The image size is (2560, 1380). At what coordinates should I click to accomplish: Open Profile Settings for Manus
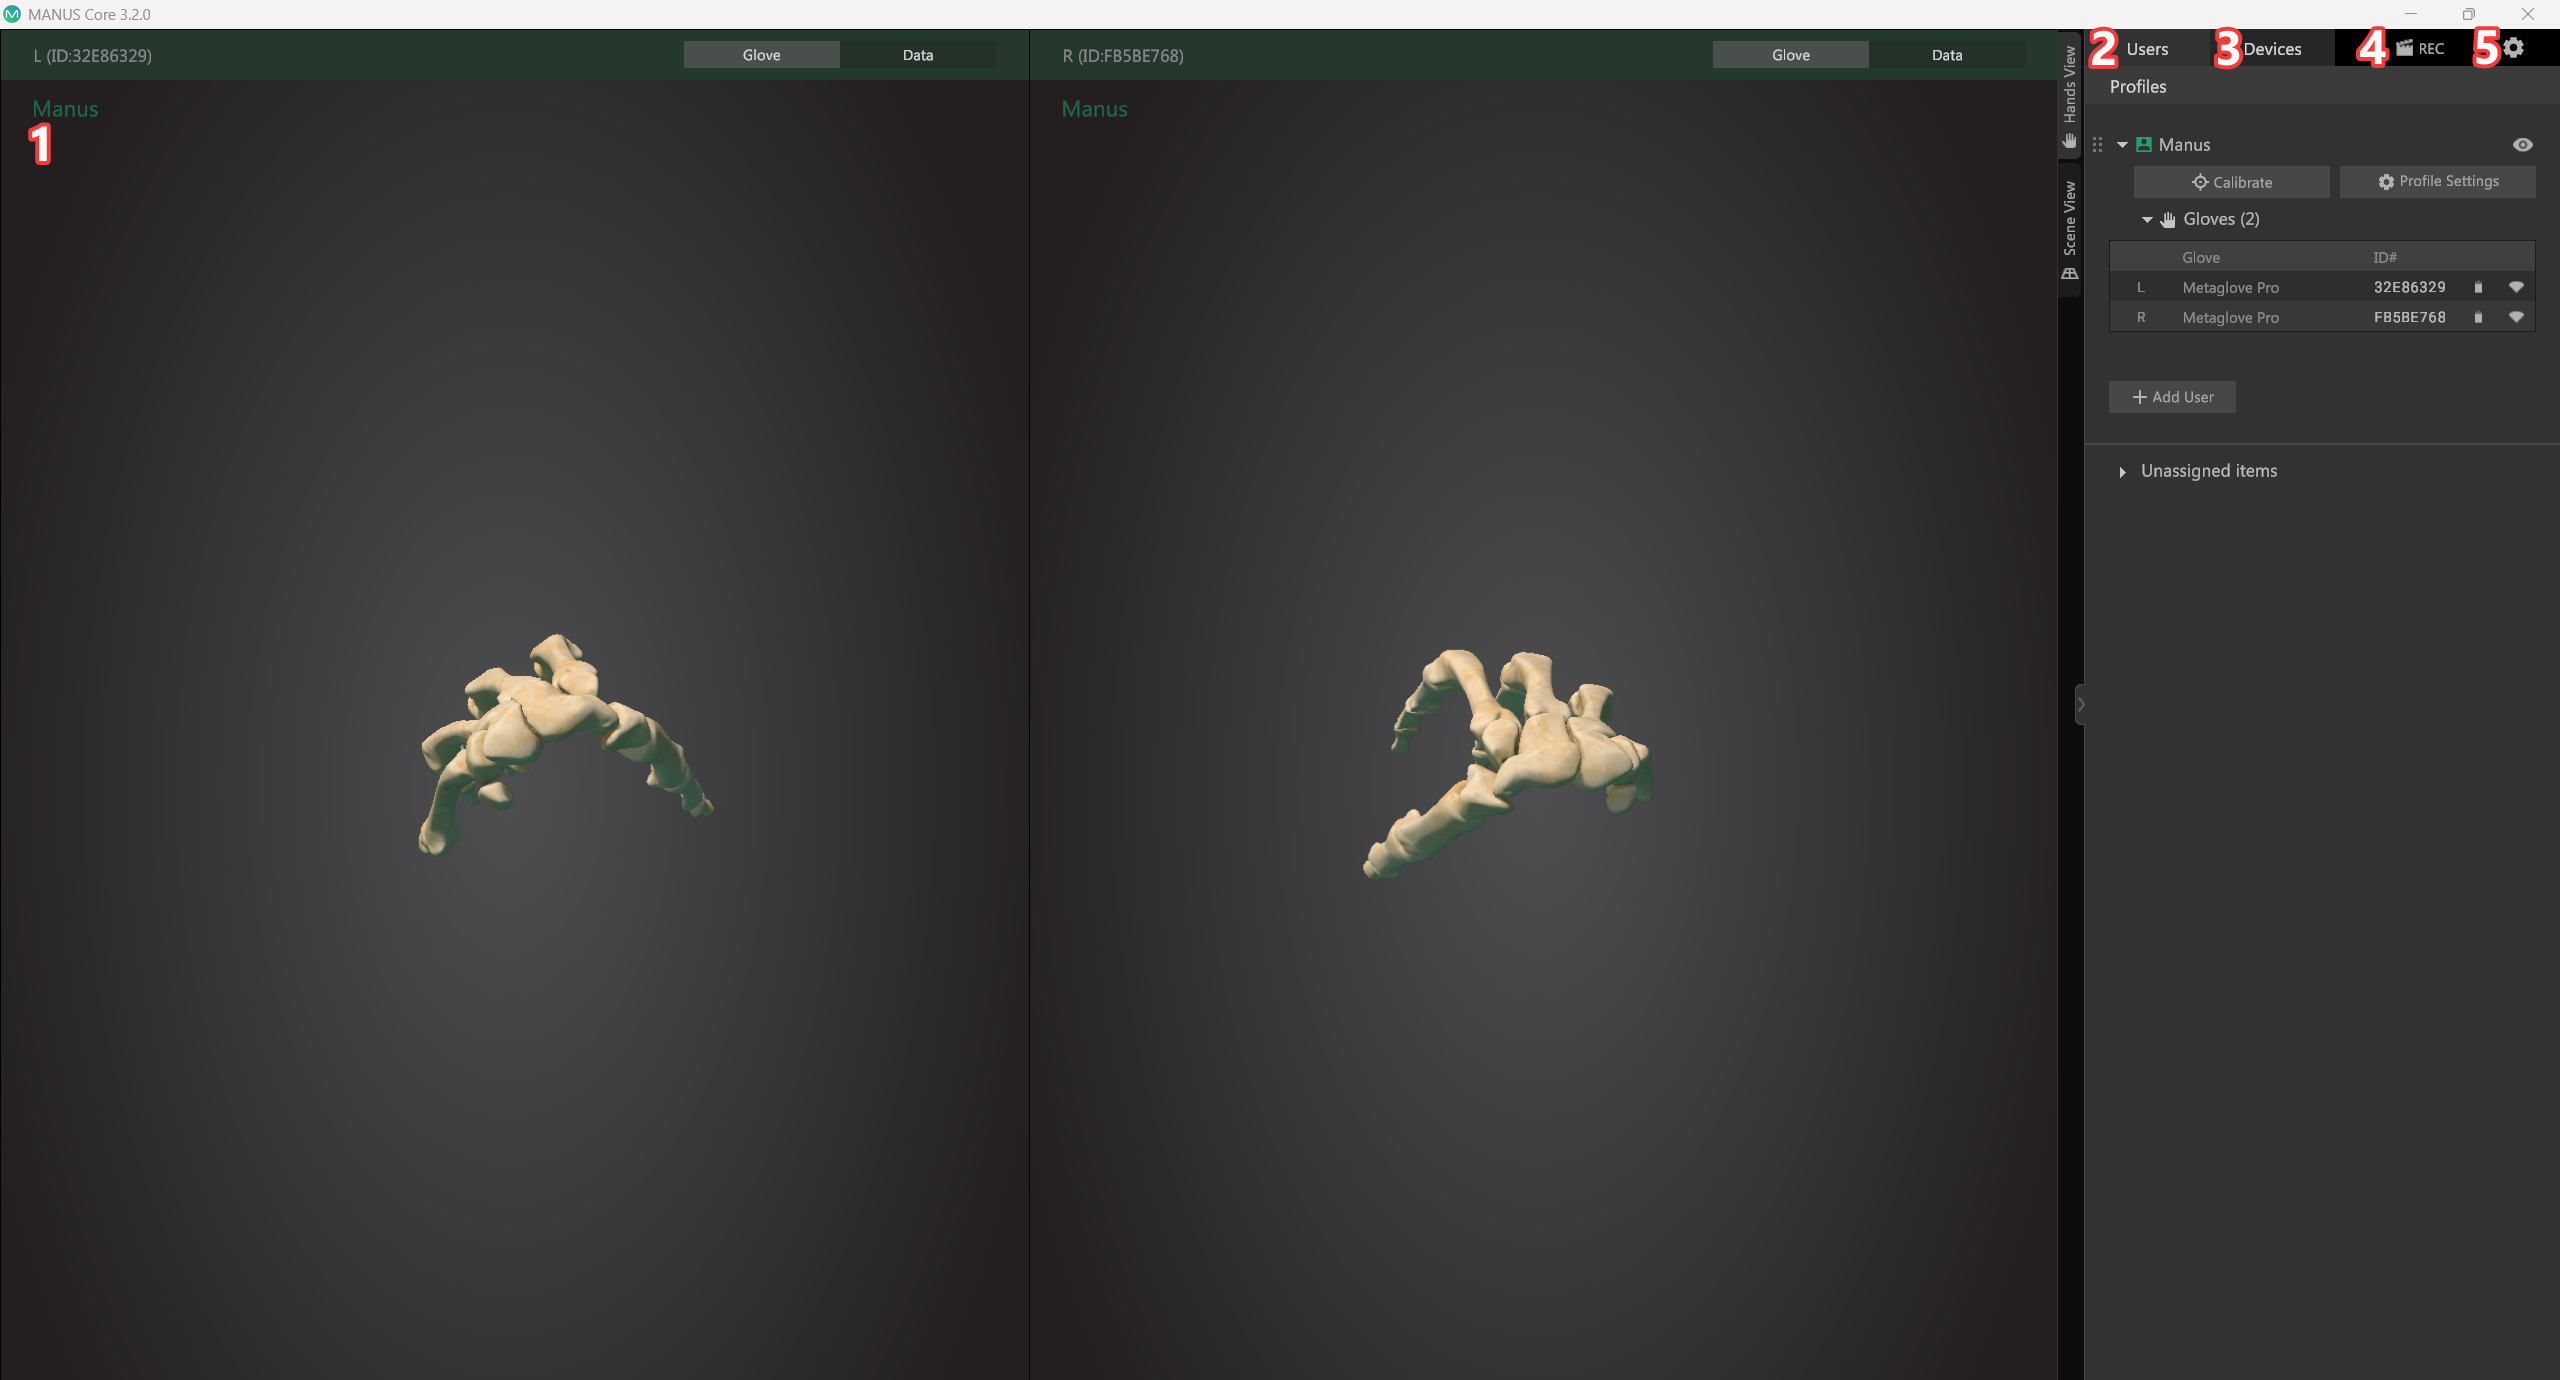pos(2438,182)
